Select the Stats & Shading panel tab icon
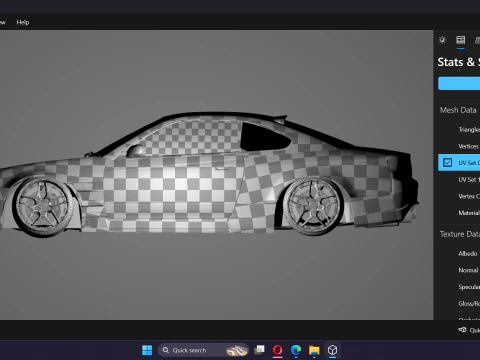480x360 pixels. click(461, 40)
